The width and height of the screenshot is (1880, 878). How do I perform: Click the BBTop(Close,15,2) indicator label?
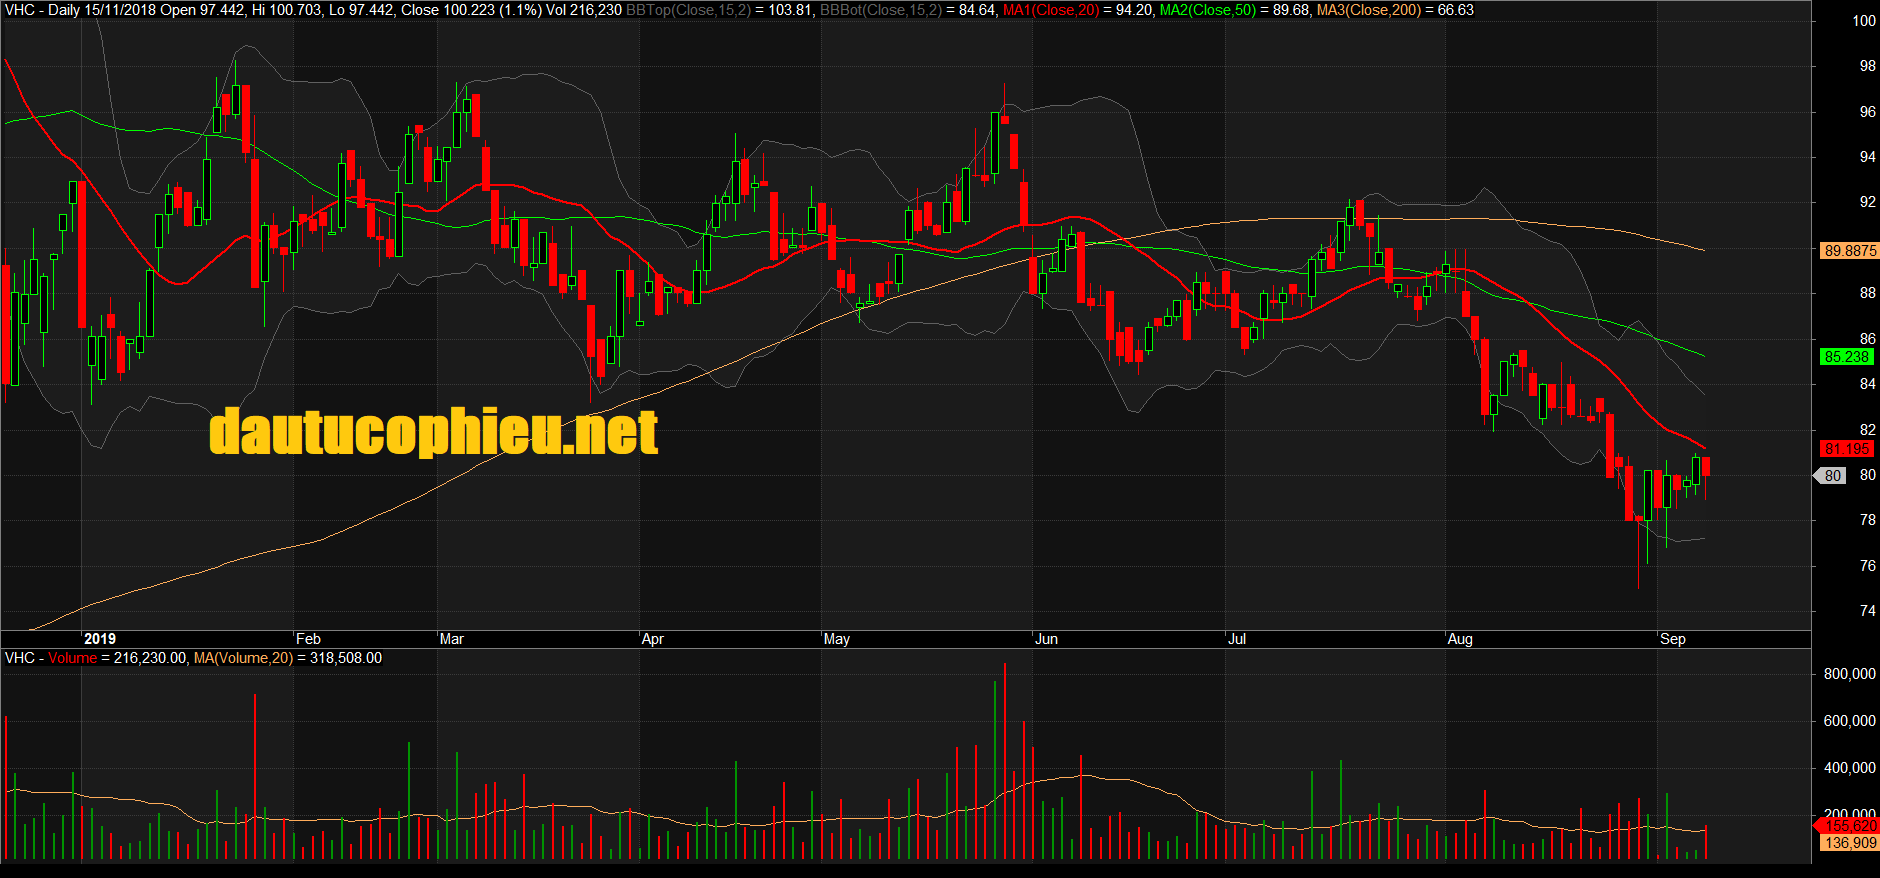tap(688, 10)
